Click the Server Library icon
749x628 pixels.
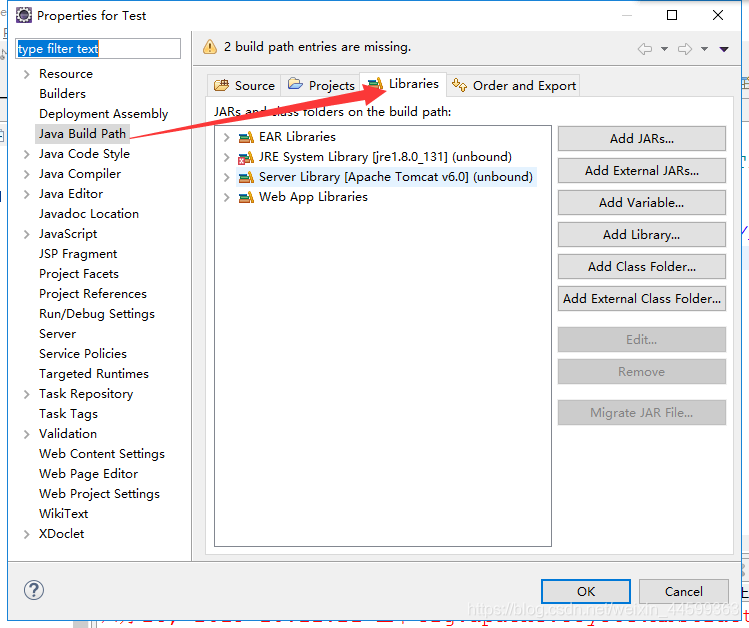(x=246, y=178)
